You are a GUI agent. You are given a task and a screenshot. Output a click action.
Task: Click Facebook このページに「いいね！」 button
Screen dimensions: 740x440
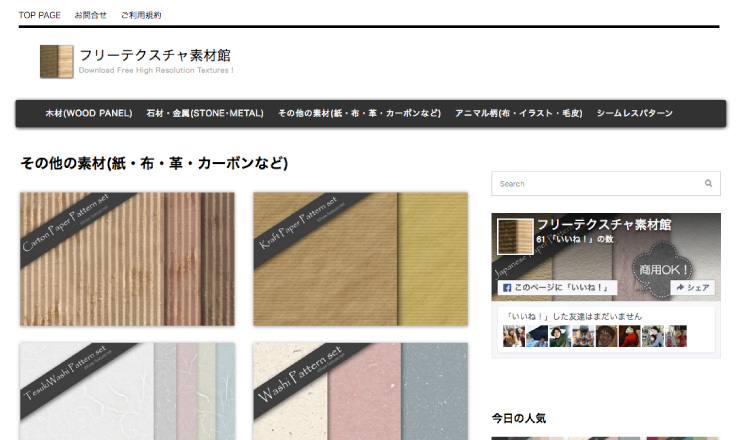tap(557, 288)
